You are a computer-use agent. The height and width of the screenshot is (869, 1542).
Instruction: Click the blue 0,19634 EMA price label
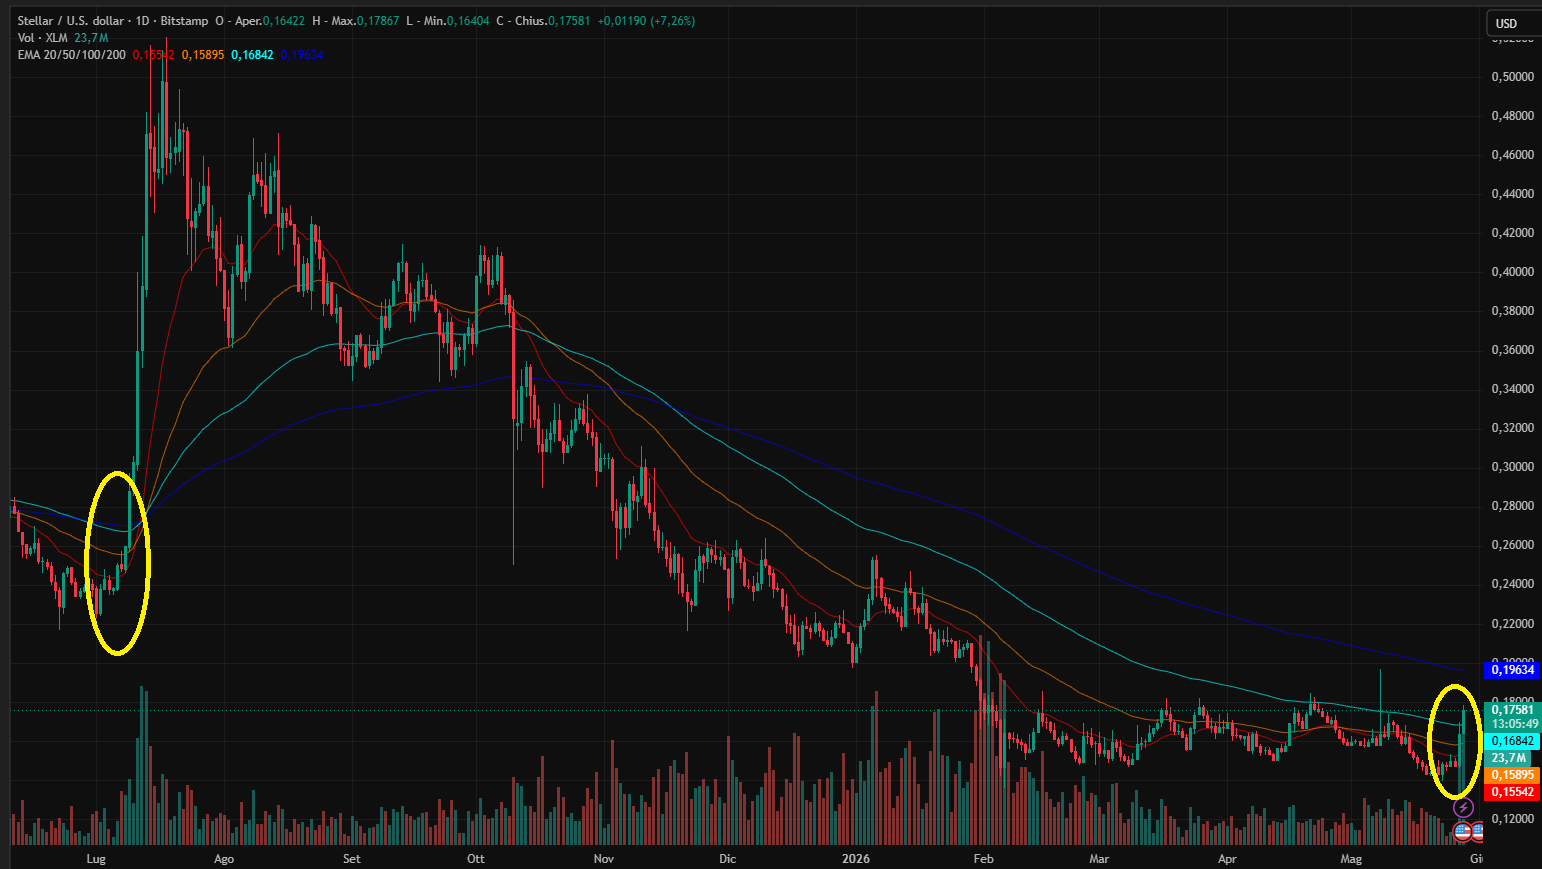pos(1512,670)
